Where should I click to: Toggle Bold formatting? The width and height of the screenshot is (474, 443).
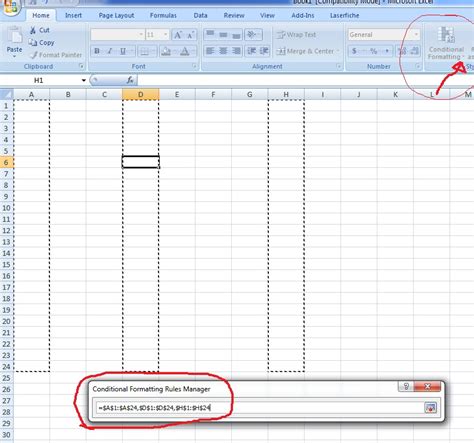point(97,51)
